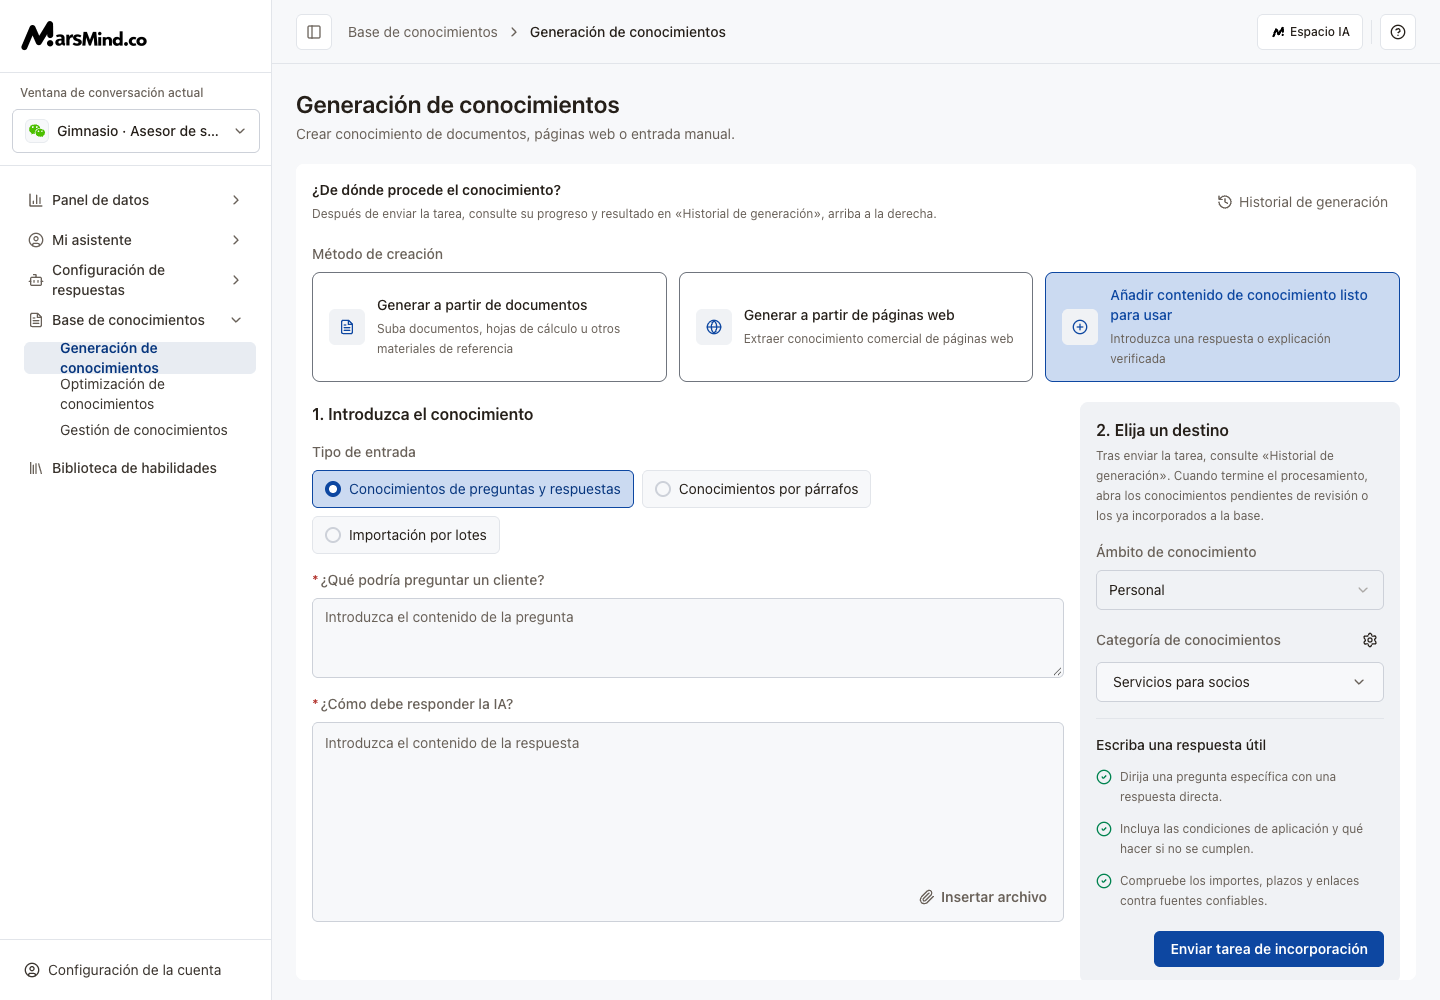Choose Añadir contenido de conocimiento listo card
Screen dimensions: 1440x1000
point(1222,327)
